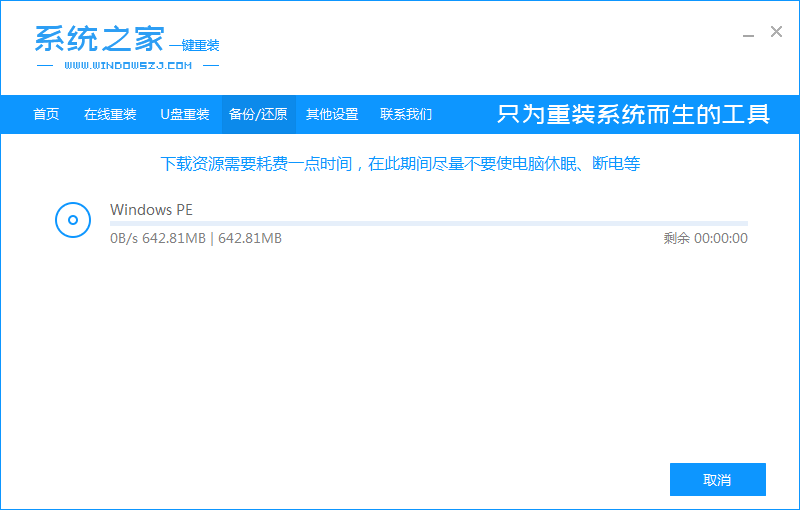The width and height of the screenshot is (800, 510).
Task: Click the 剩余 00:00:00 remaining time readout
Action: (x=705, y=238)
